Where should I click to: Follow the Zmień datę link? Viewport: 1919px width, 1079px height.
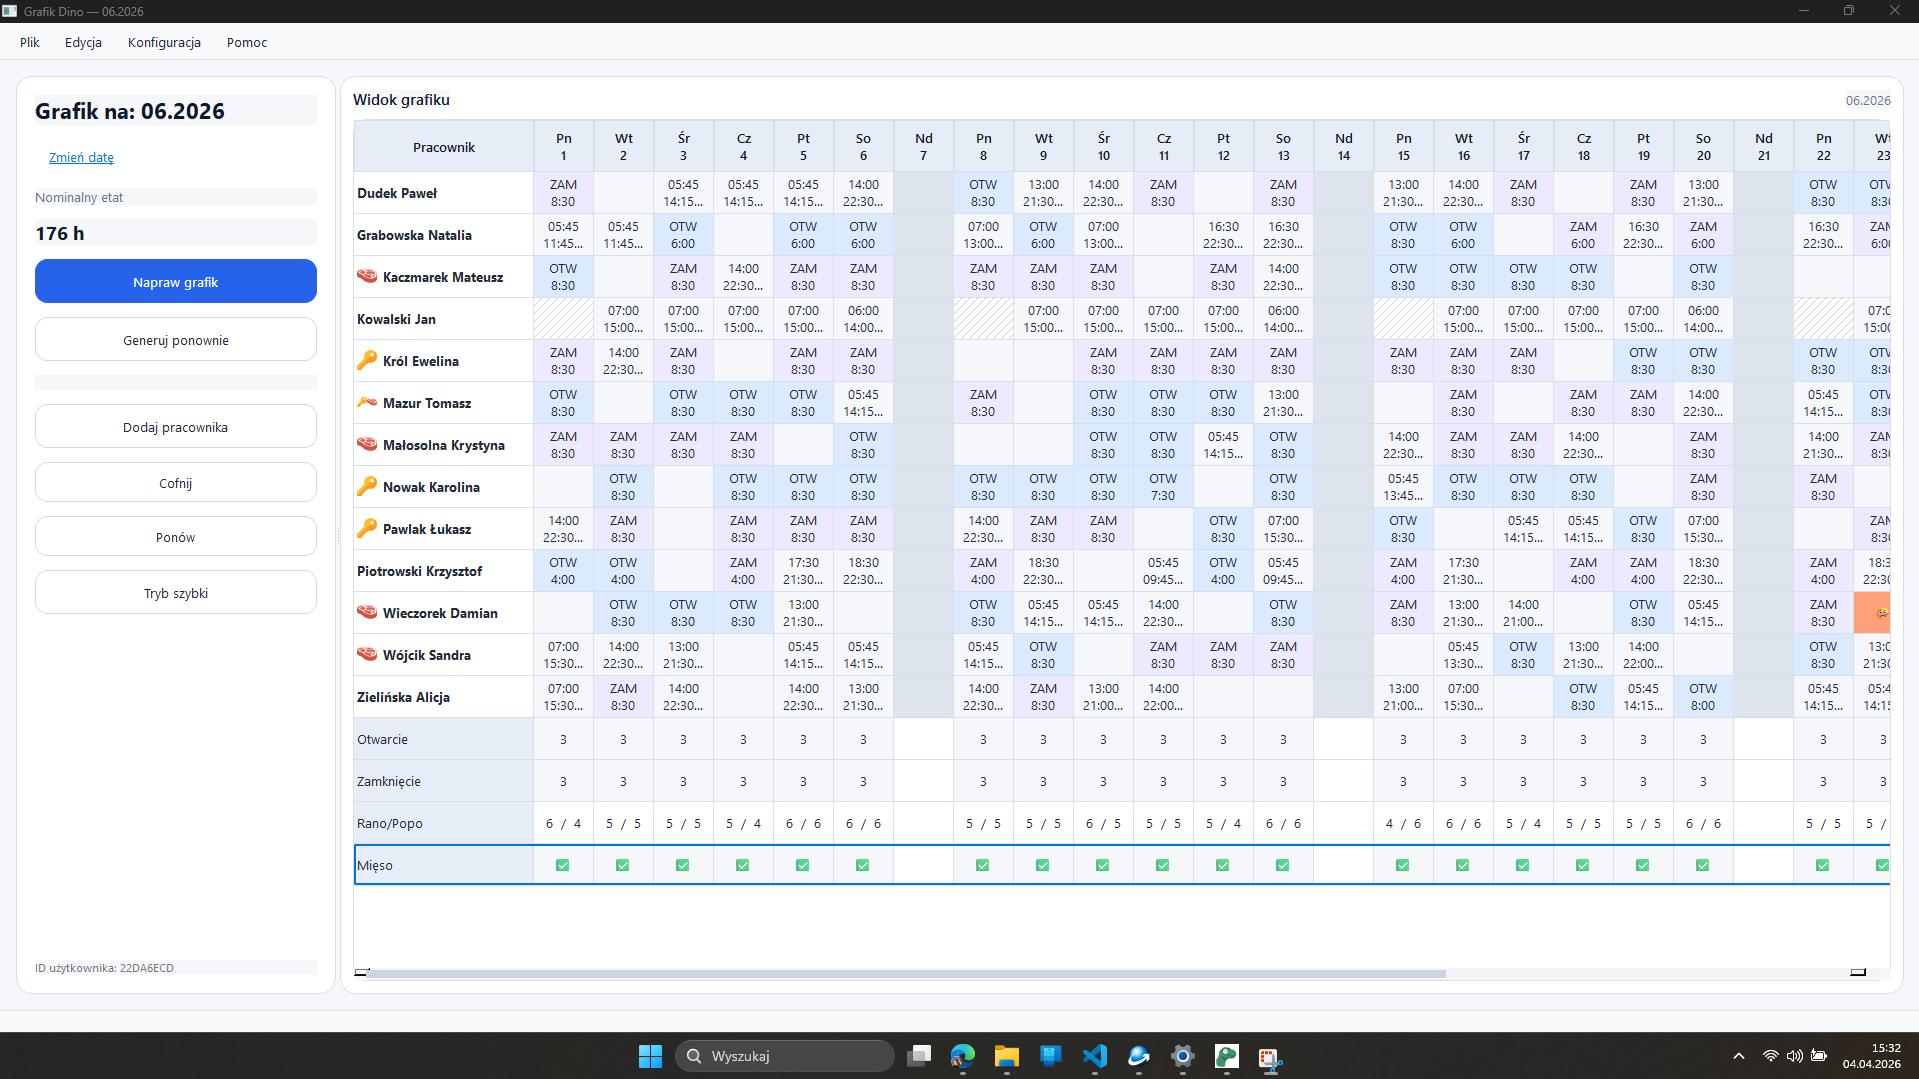tap(81, 157)
